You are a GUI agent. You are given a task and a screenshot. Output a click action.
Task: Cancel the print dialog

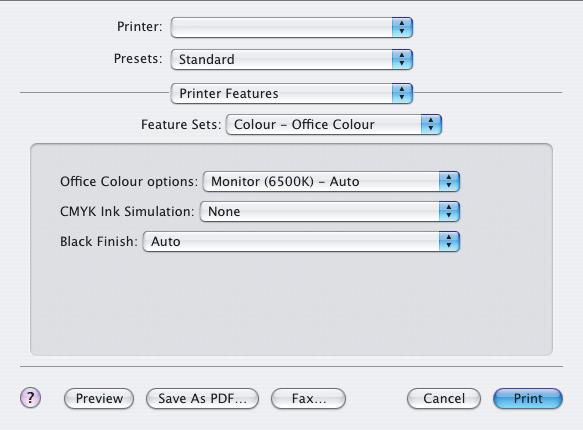[444, 398]
